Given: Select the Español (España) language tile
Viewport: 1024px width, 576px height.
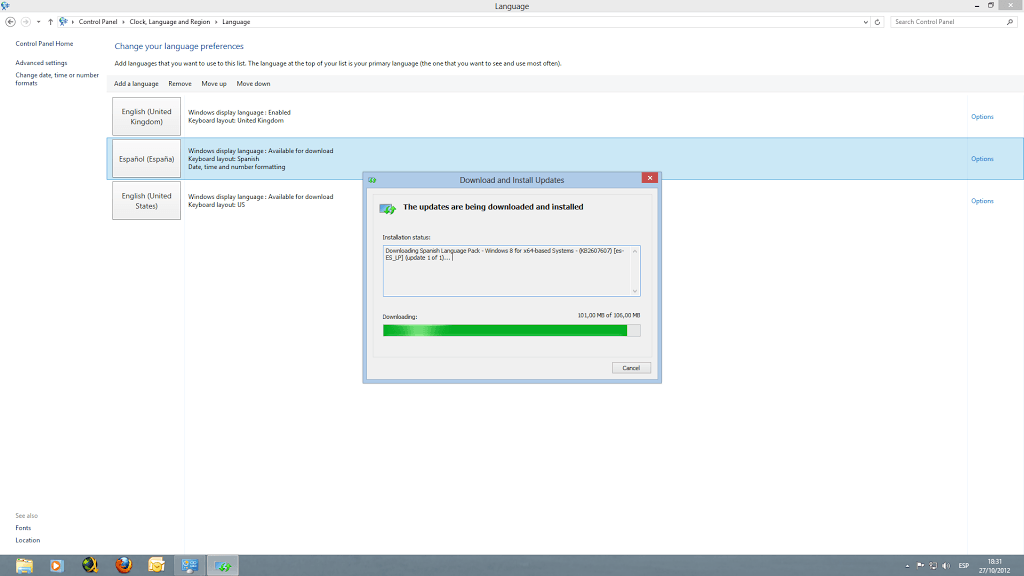Looking at the screenshot, I should click(x=146, y=159).
